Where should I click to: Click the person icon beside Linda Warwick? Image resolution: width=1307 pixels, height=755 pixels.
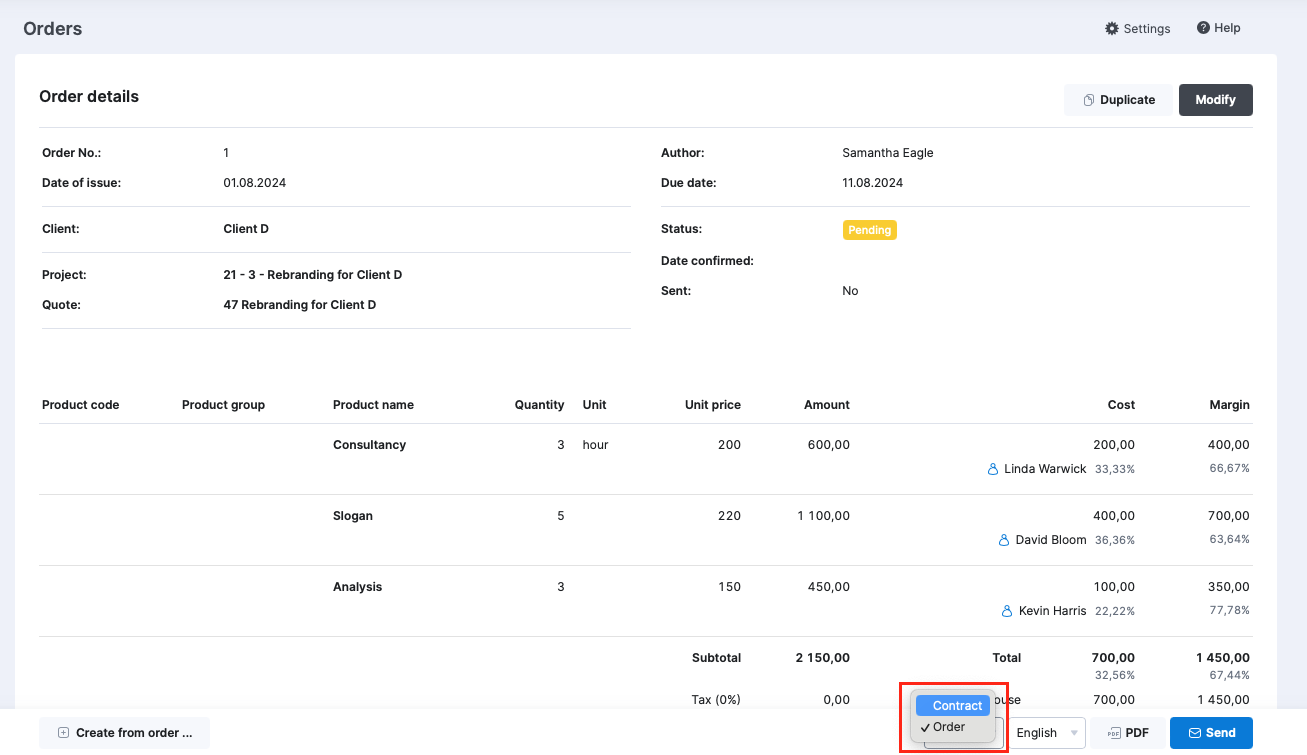993,469
